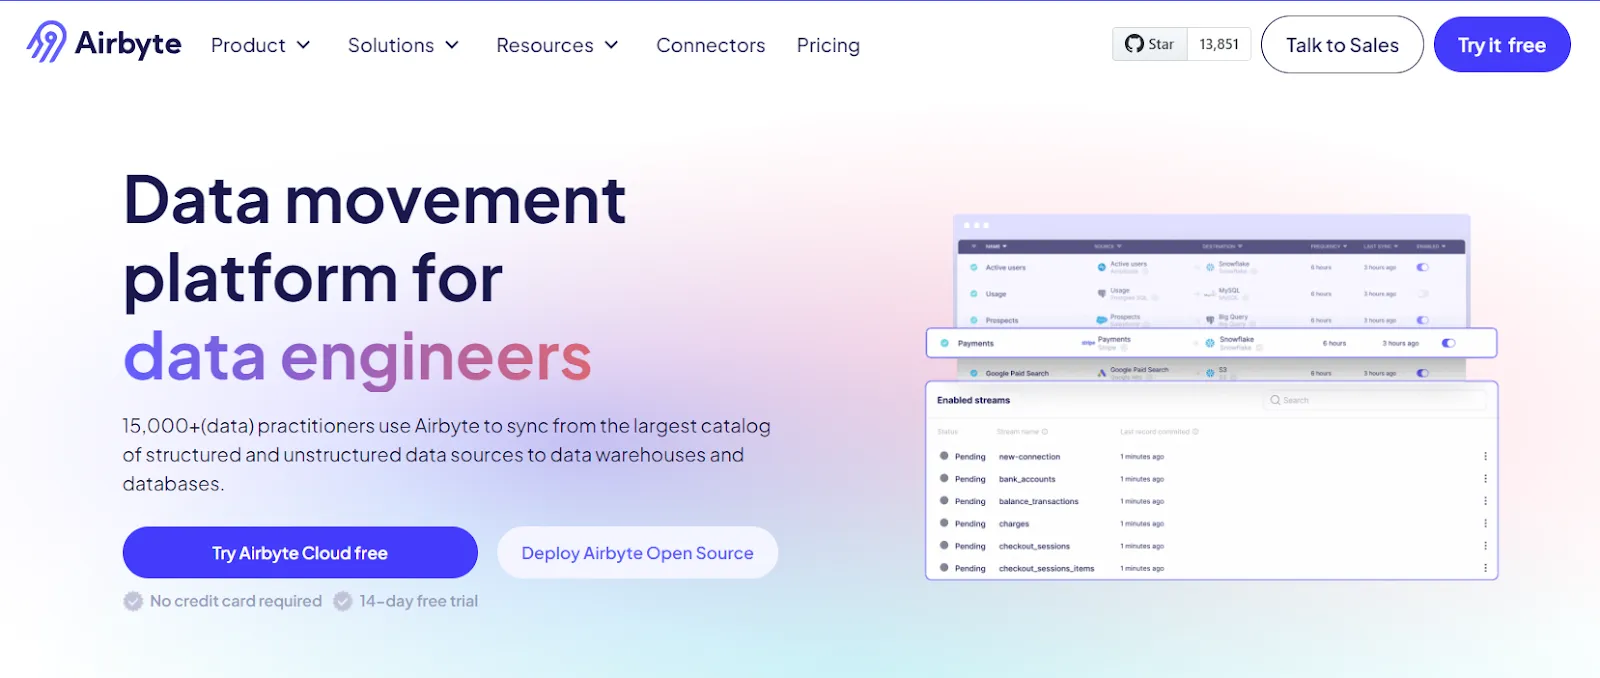1600x678 pixels.
Task: Open kebab menu for balance_transactions stream
Action: [1485, 501]
